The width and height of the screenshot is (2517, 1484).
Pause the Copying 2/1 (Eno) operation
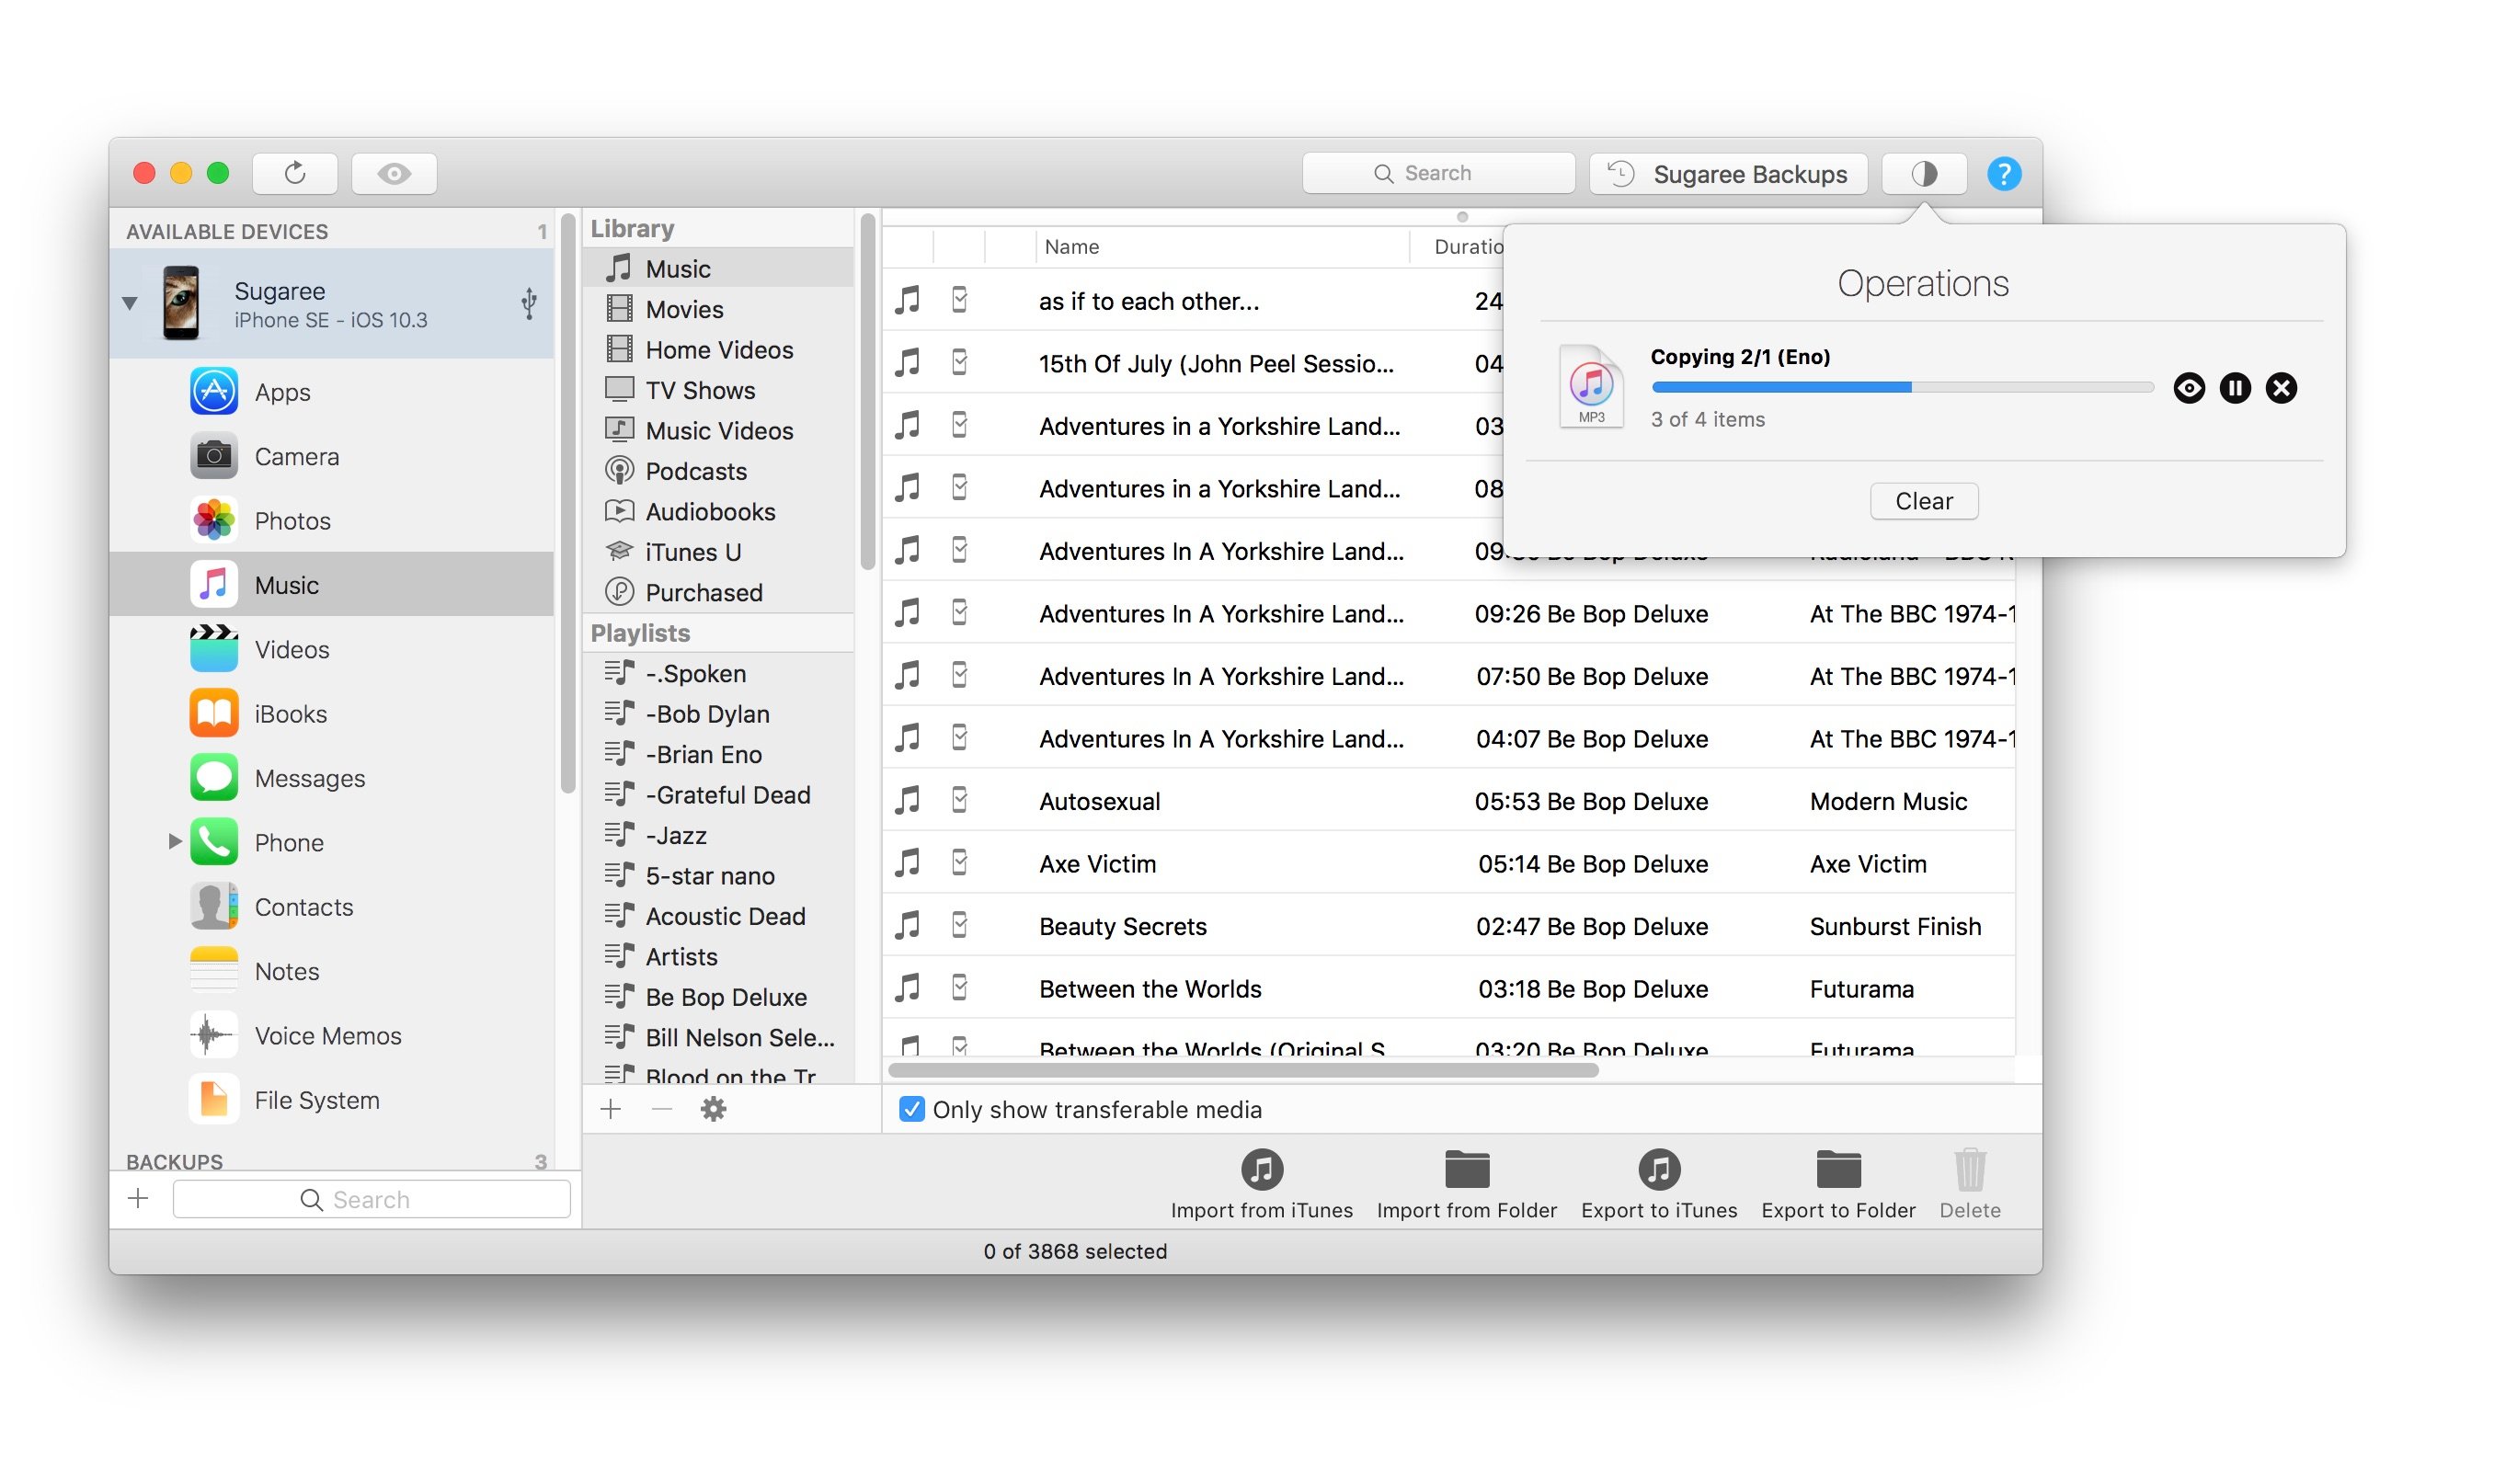coord(2235,388)
